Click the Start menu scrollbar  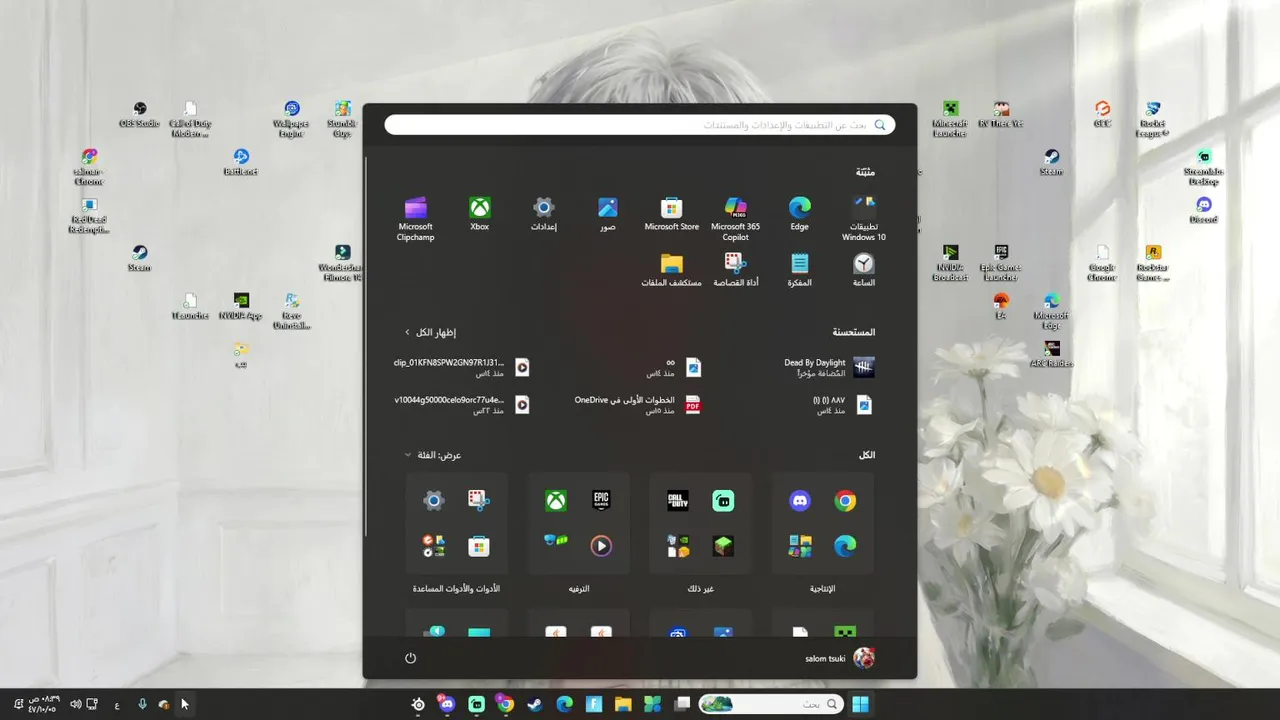pos(367,345)
